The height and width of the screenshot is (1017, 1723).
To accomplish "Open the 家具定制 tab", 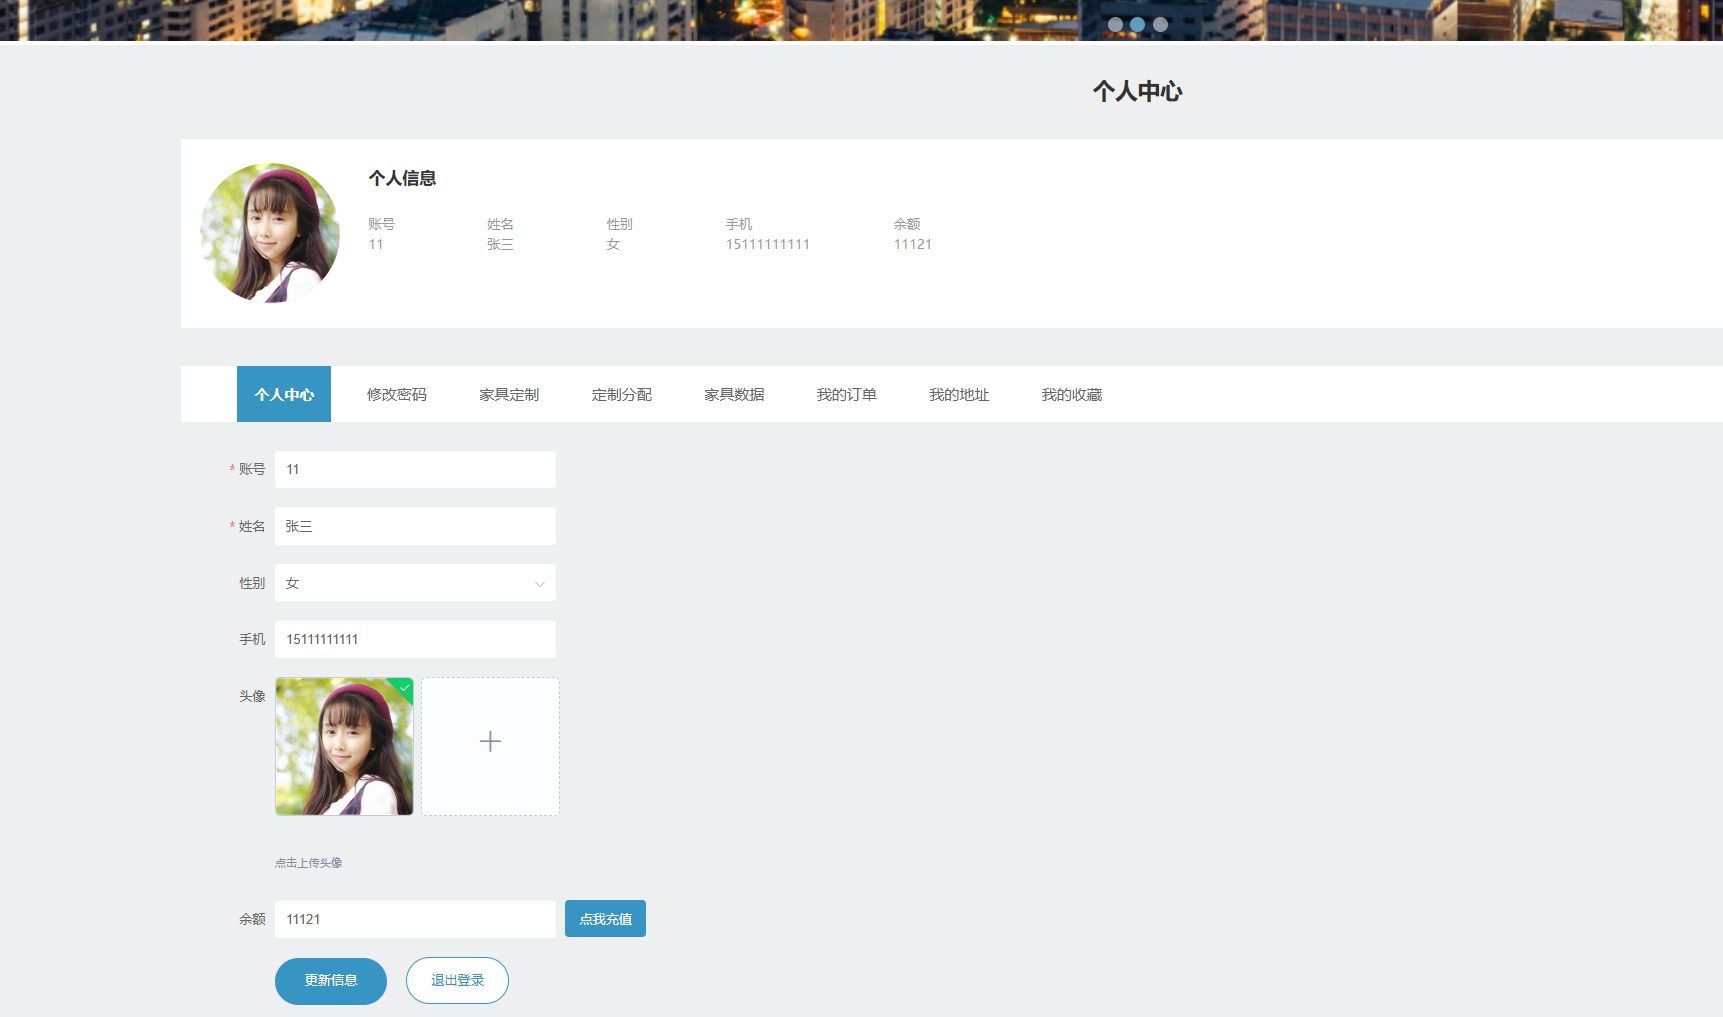I will 509,395.
